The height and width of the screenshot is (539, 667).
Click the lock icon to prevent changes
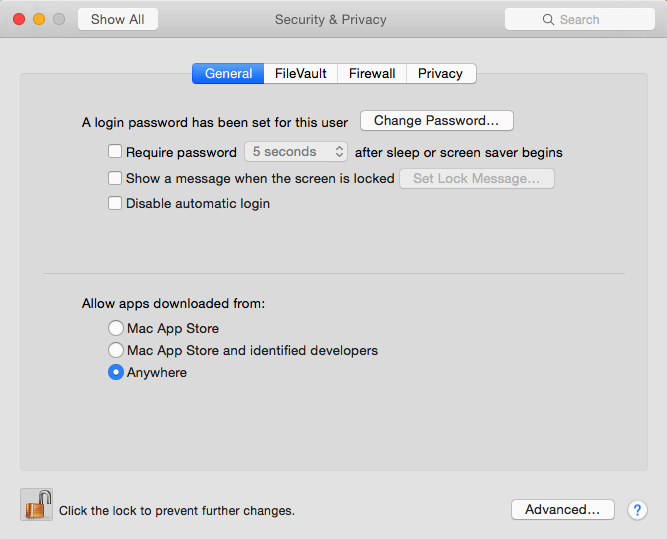tap(37, 505)
